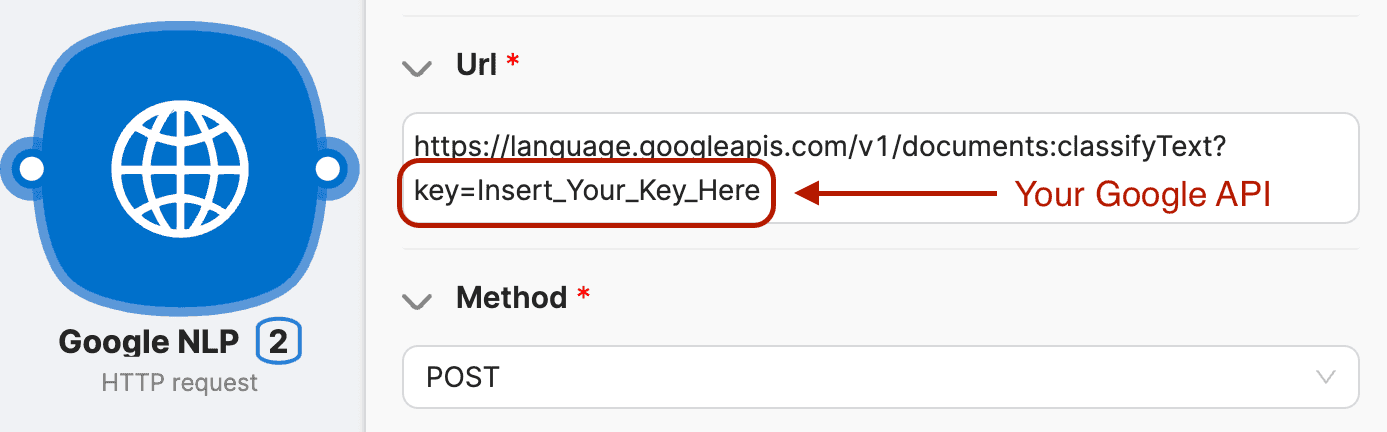Click the red arrow pointing at the key
The width and height of the screenshot is (1387, 432).
tap(898, 193)
